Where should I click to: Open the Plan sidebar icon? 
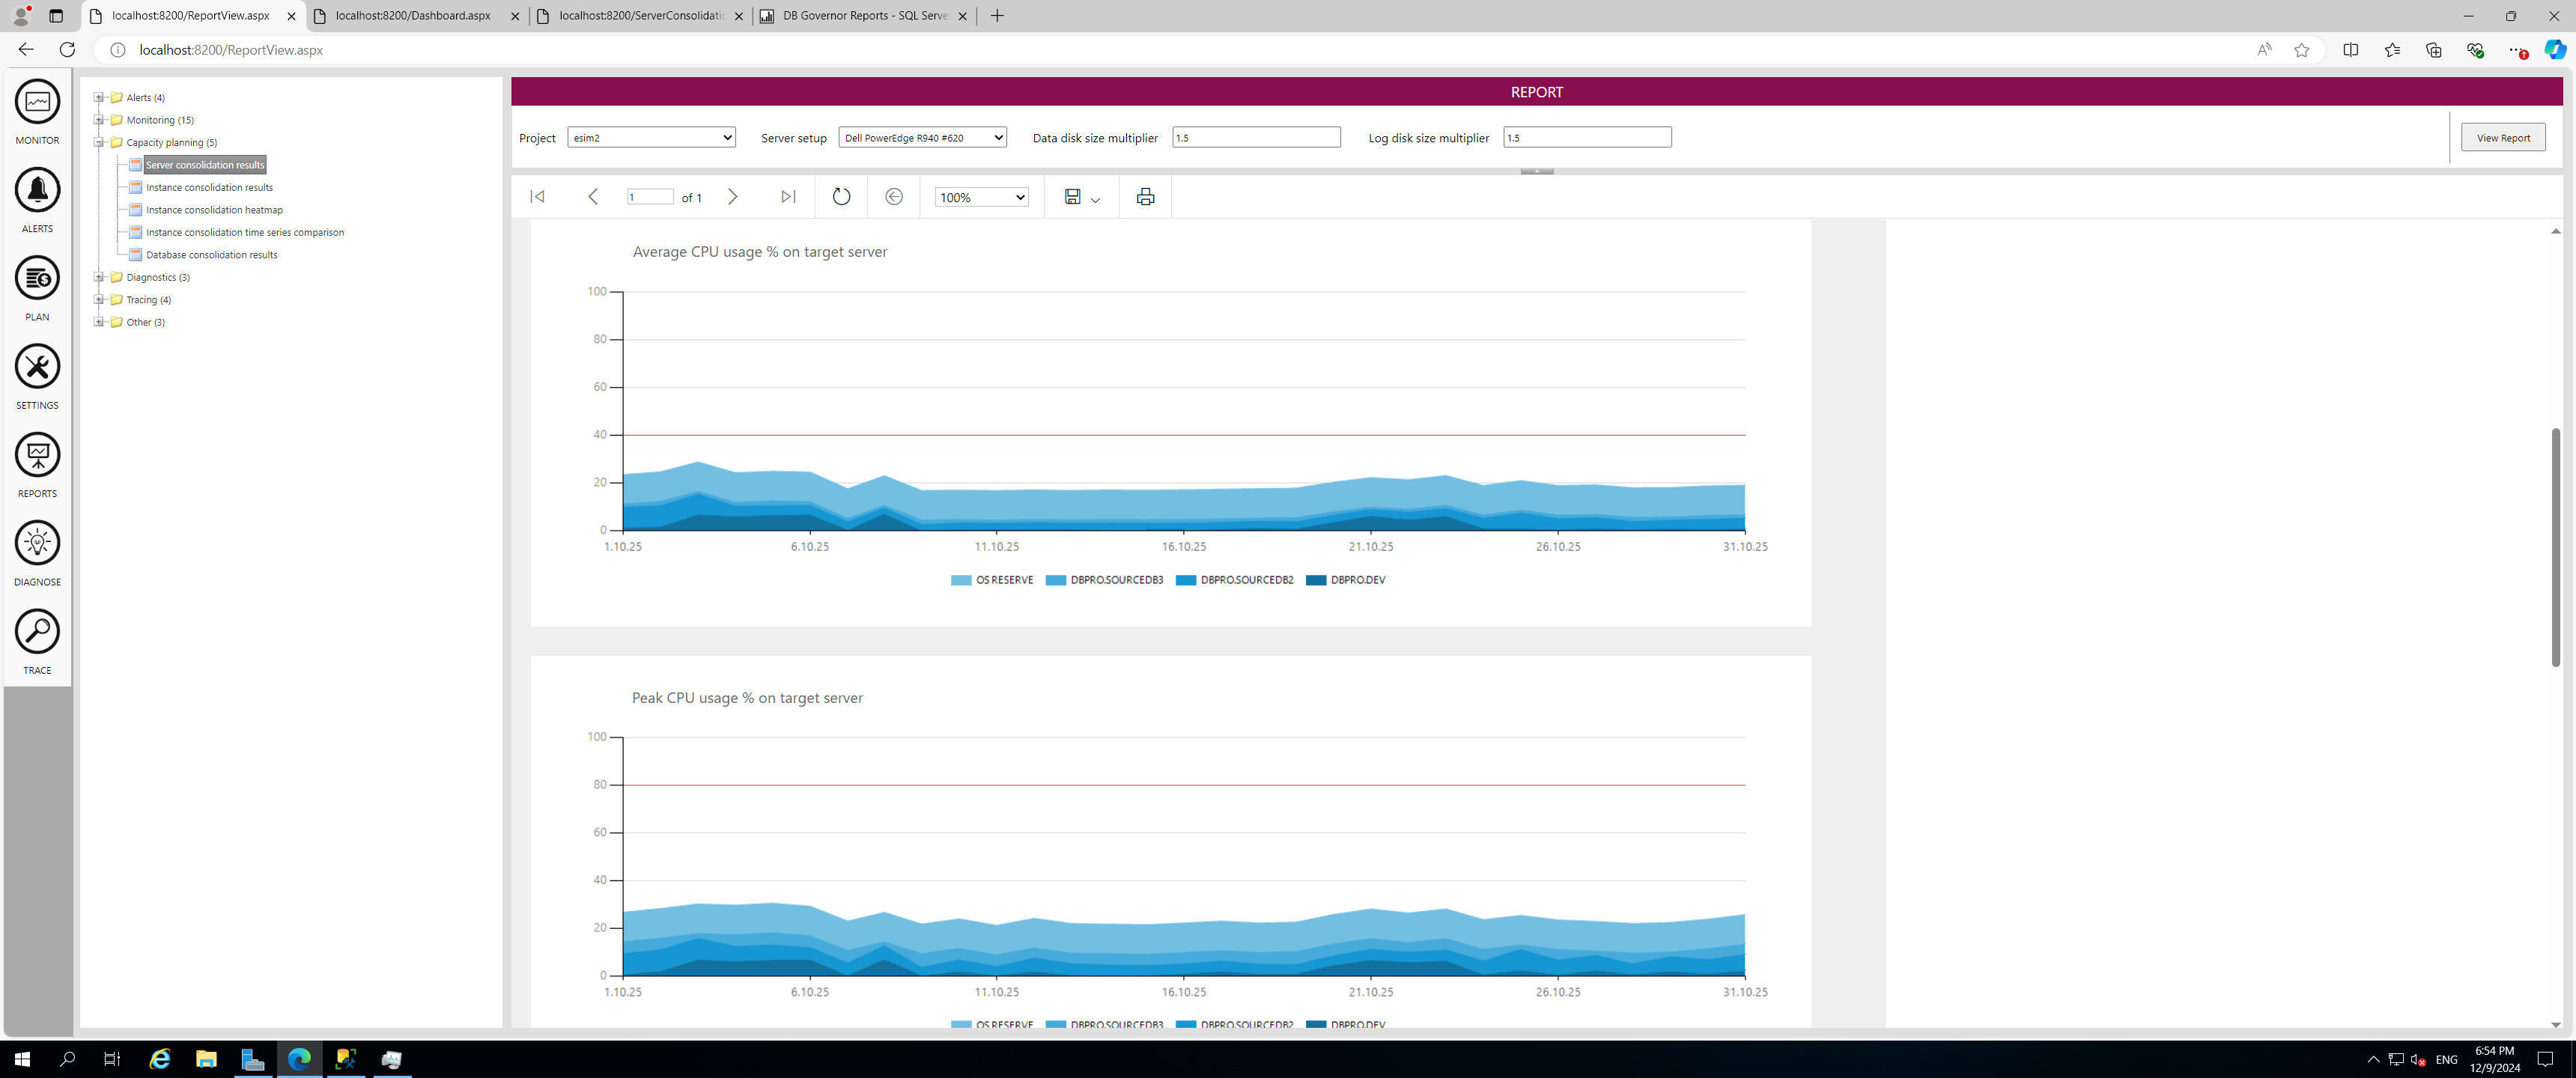[x=37, y=278]
